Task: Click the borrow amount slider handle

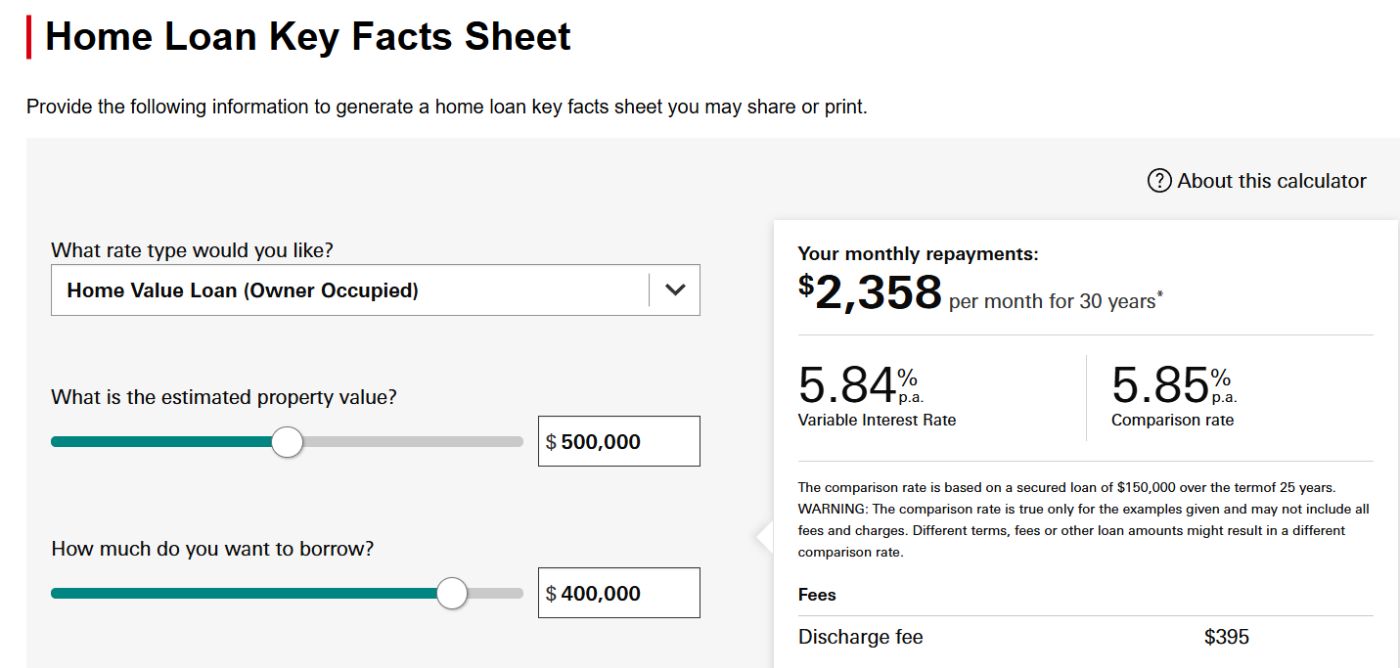Action: [x=452, y=593]
